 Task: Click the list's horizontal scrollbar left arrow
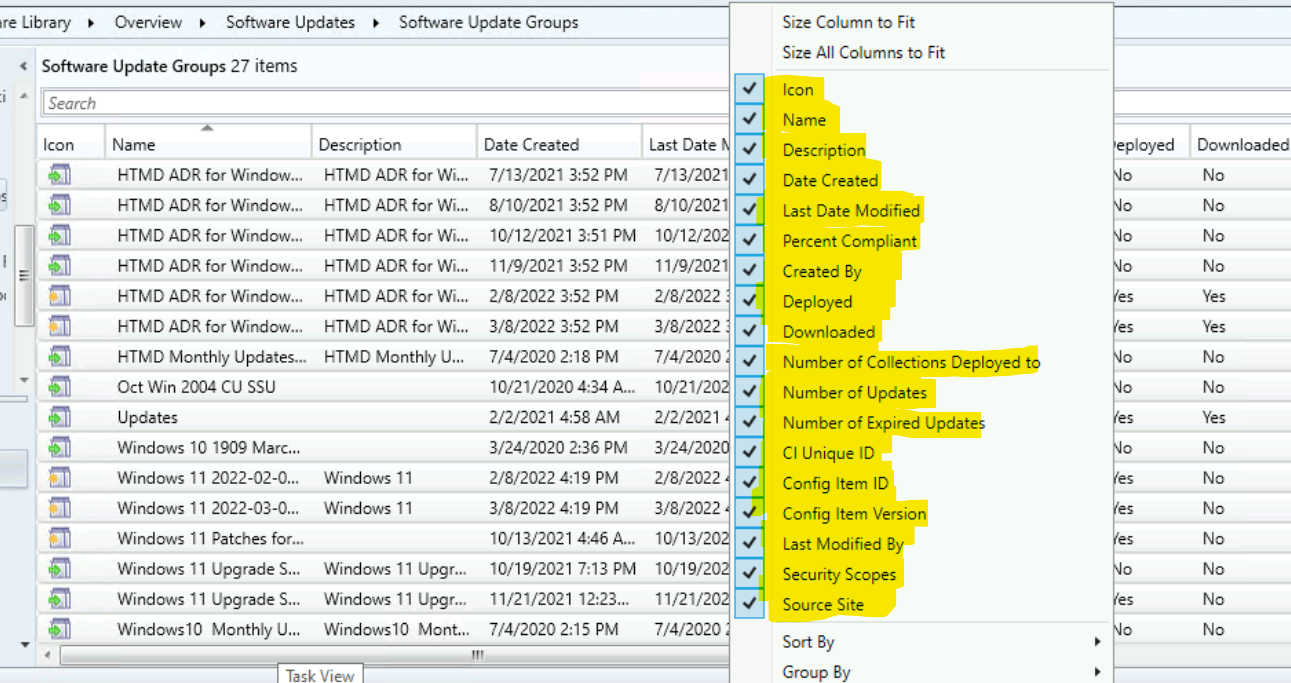(x=49, y=655)
